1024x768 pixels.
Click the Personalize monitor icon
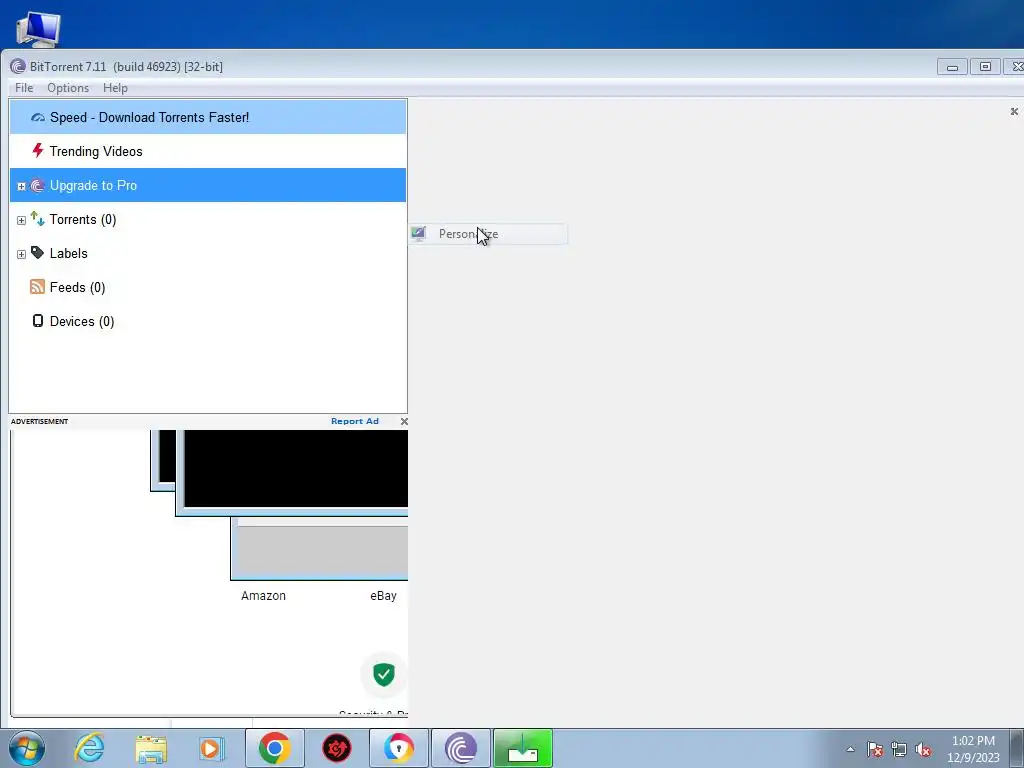click(418, 233)
